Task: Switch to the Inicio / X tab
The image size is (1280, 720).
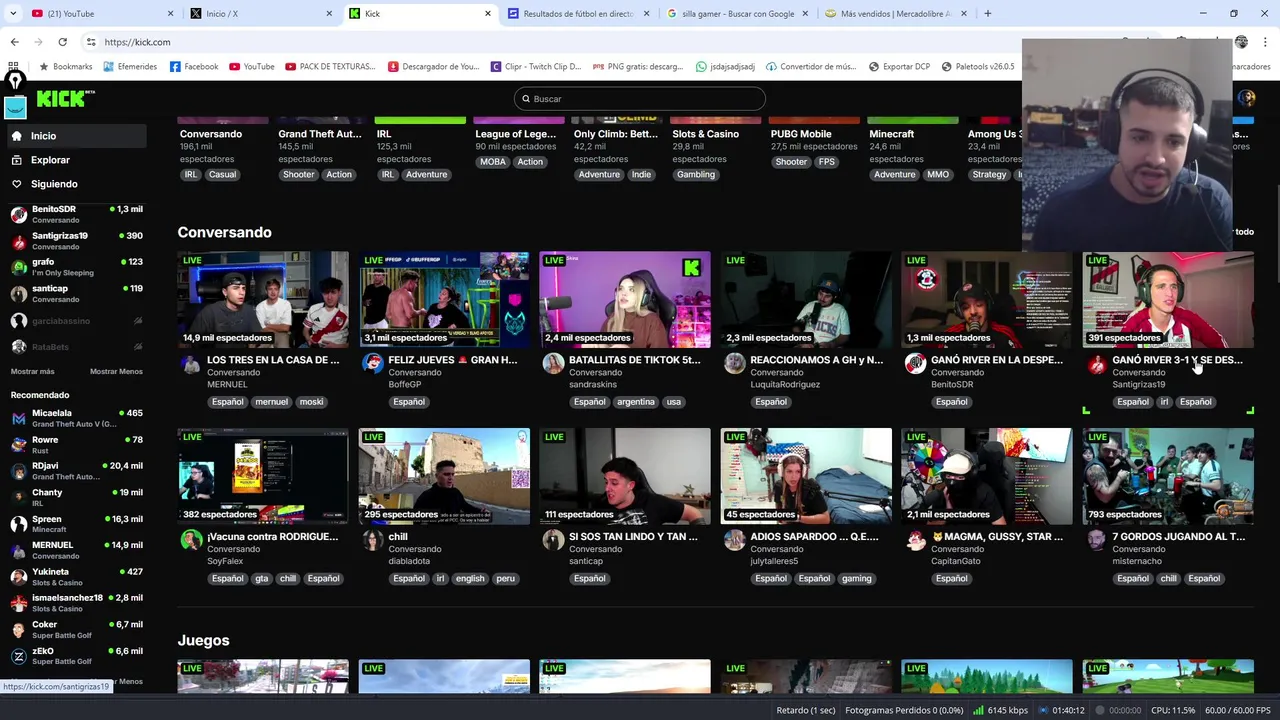Action: tap(260, 14)
